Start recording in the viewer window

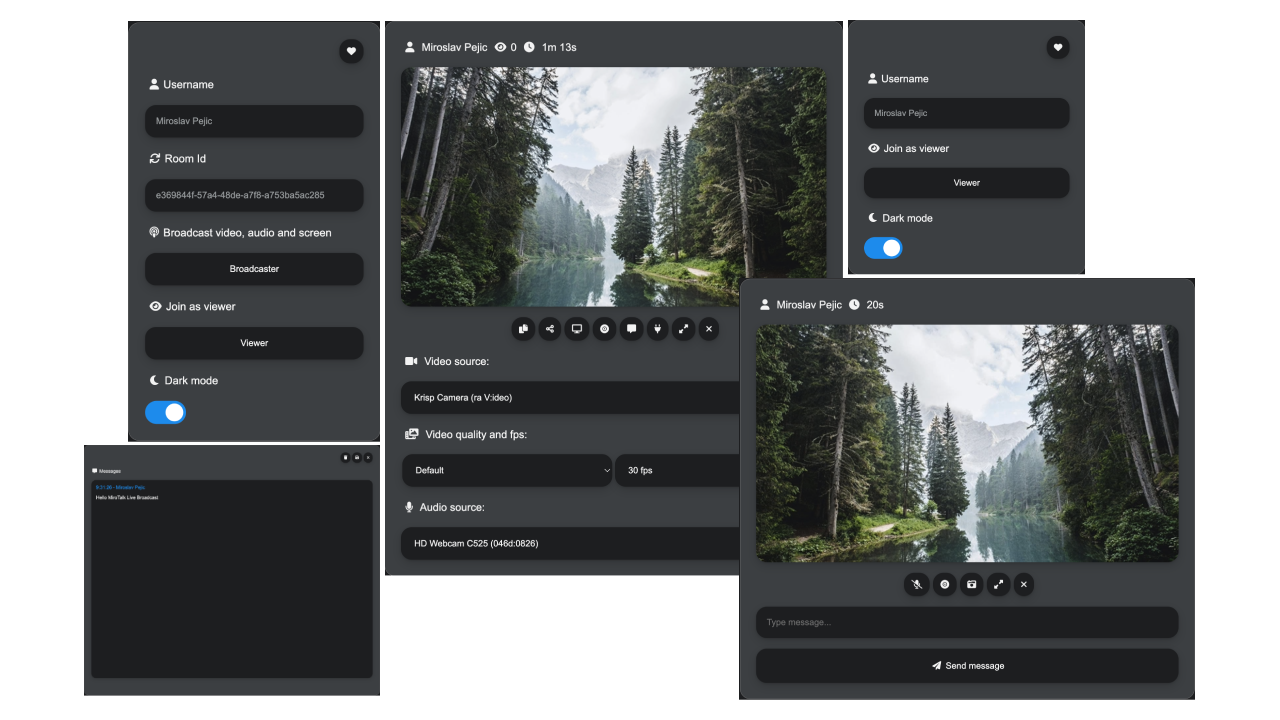[945, 584]
